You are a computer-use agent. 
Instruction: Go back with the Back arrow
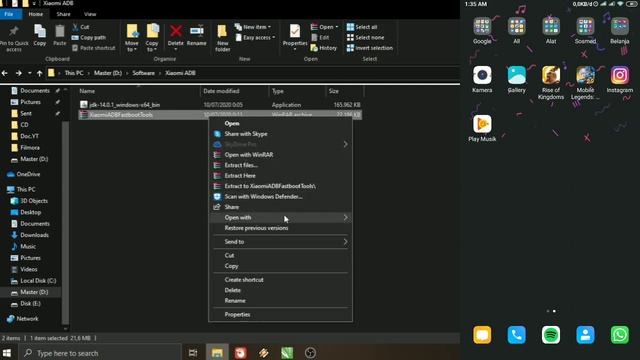pyautogui.click(x=5, y=73)
